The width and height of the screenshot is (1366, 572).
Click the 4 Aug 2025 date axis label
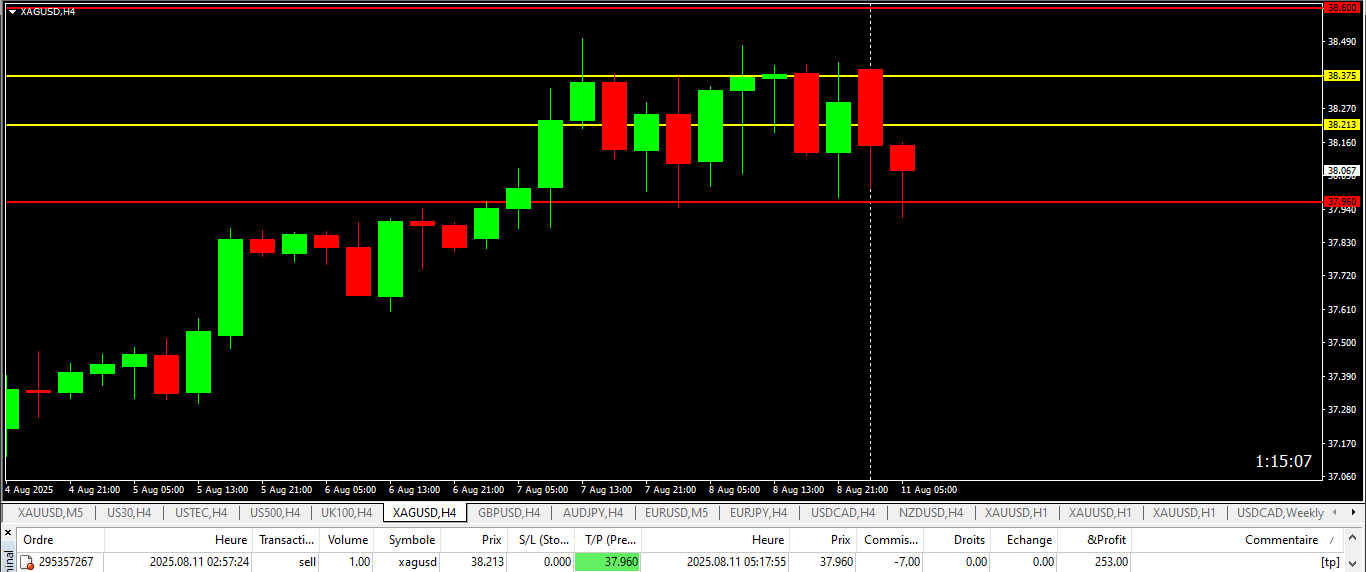[x=29, y=490]
